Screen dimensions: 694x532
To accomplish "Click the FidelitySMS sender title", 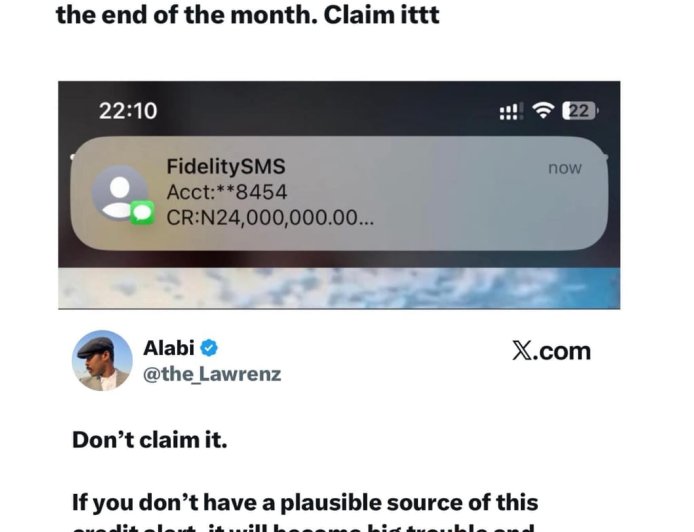I will coord(226,166).
